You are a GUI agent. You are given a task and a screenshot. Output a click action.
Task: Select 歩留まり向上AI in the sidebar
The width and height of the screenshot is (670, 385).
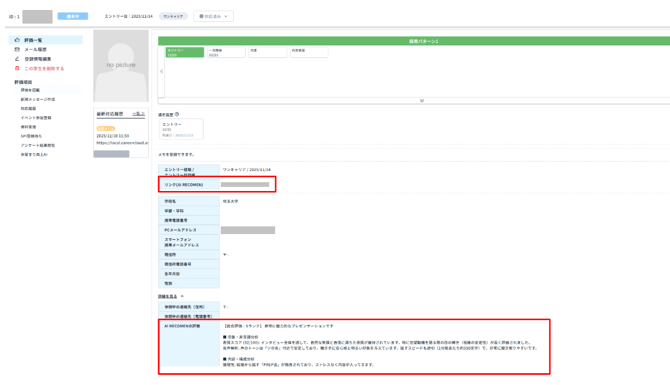(34, 155)
